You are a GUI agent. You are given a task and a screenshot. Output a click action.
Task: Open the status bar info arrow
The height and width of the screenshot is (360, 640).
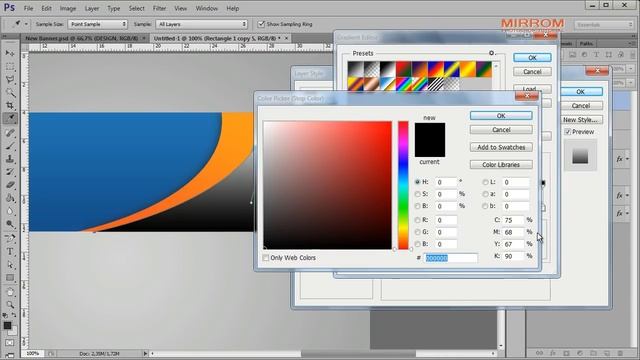[x=145, y=353]
